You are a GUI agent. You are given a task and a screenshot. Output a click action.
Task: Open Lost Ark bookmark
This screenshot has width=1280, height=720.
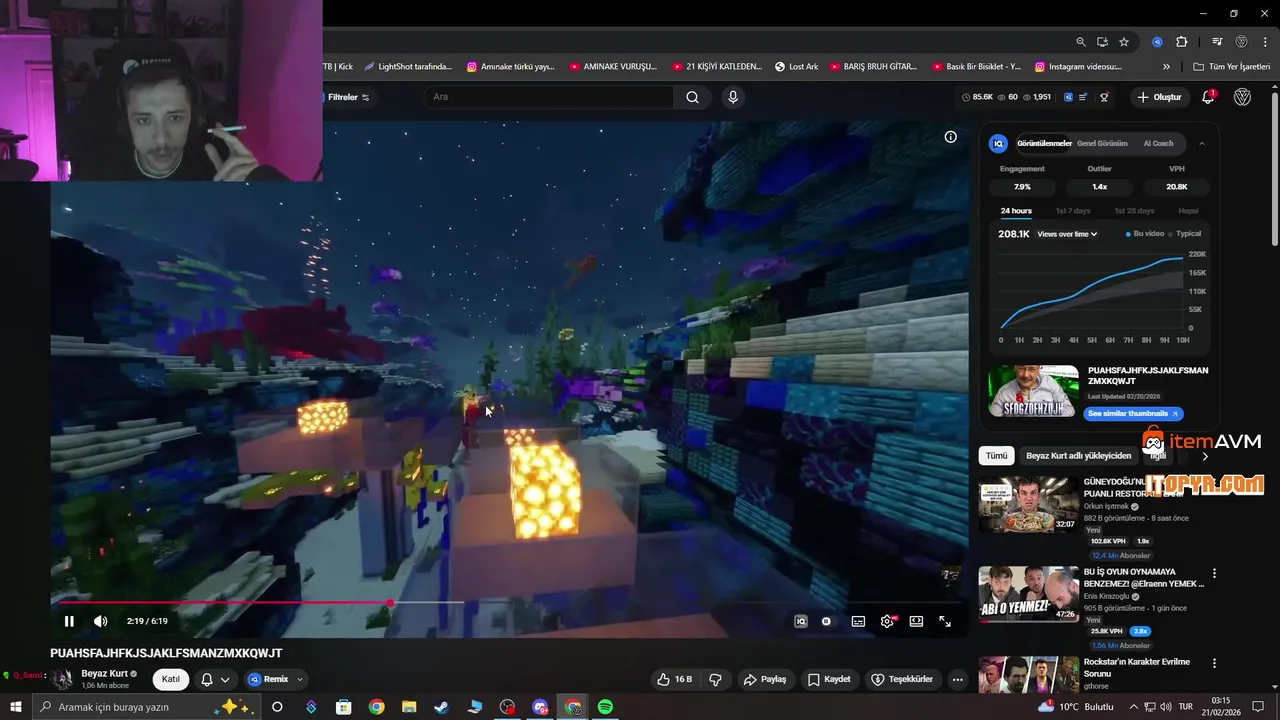[x=796, y=67]
